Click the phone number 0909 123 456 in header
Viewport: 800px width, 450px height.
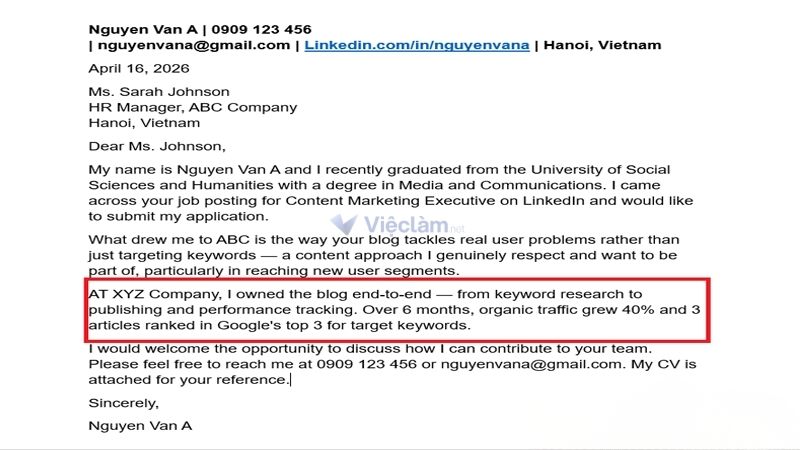[x=261, y=30]
